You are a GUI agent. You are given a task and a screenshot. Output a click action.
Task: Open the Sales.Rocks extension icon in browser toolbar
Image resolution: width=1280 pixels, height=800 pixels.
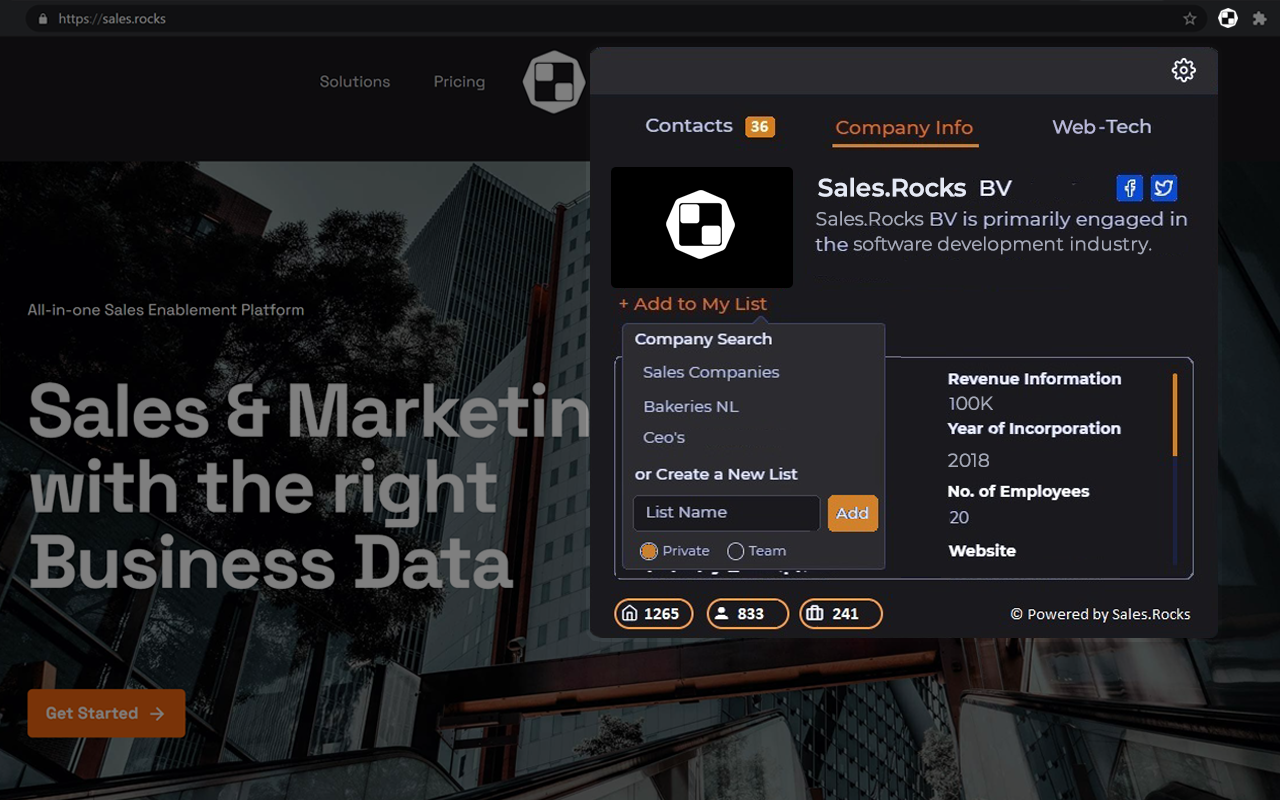1227,18
